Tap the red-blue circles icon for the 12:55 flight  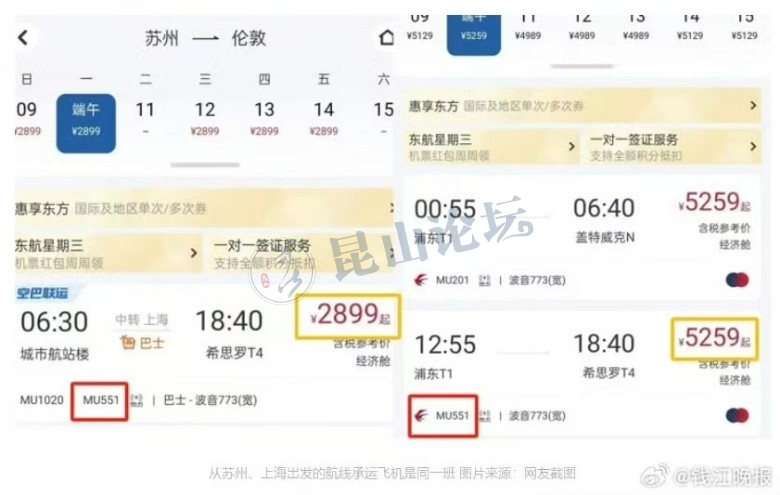[x=737, y=415]
